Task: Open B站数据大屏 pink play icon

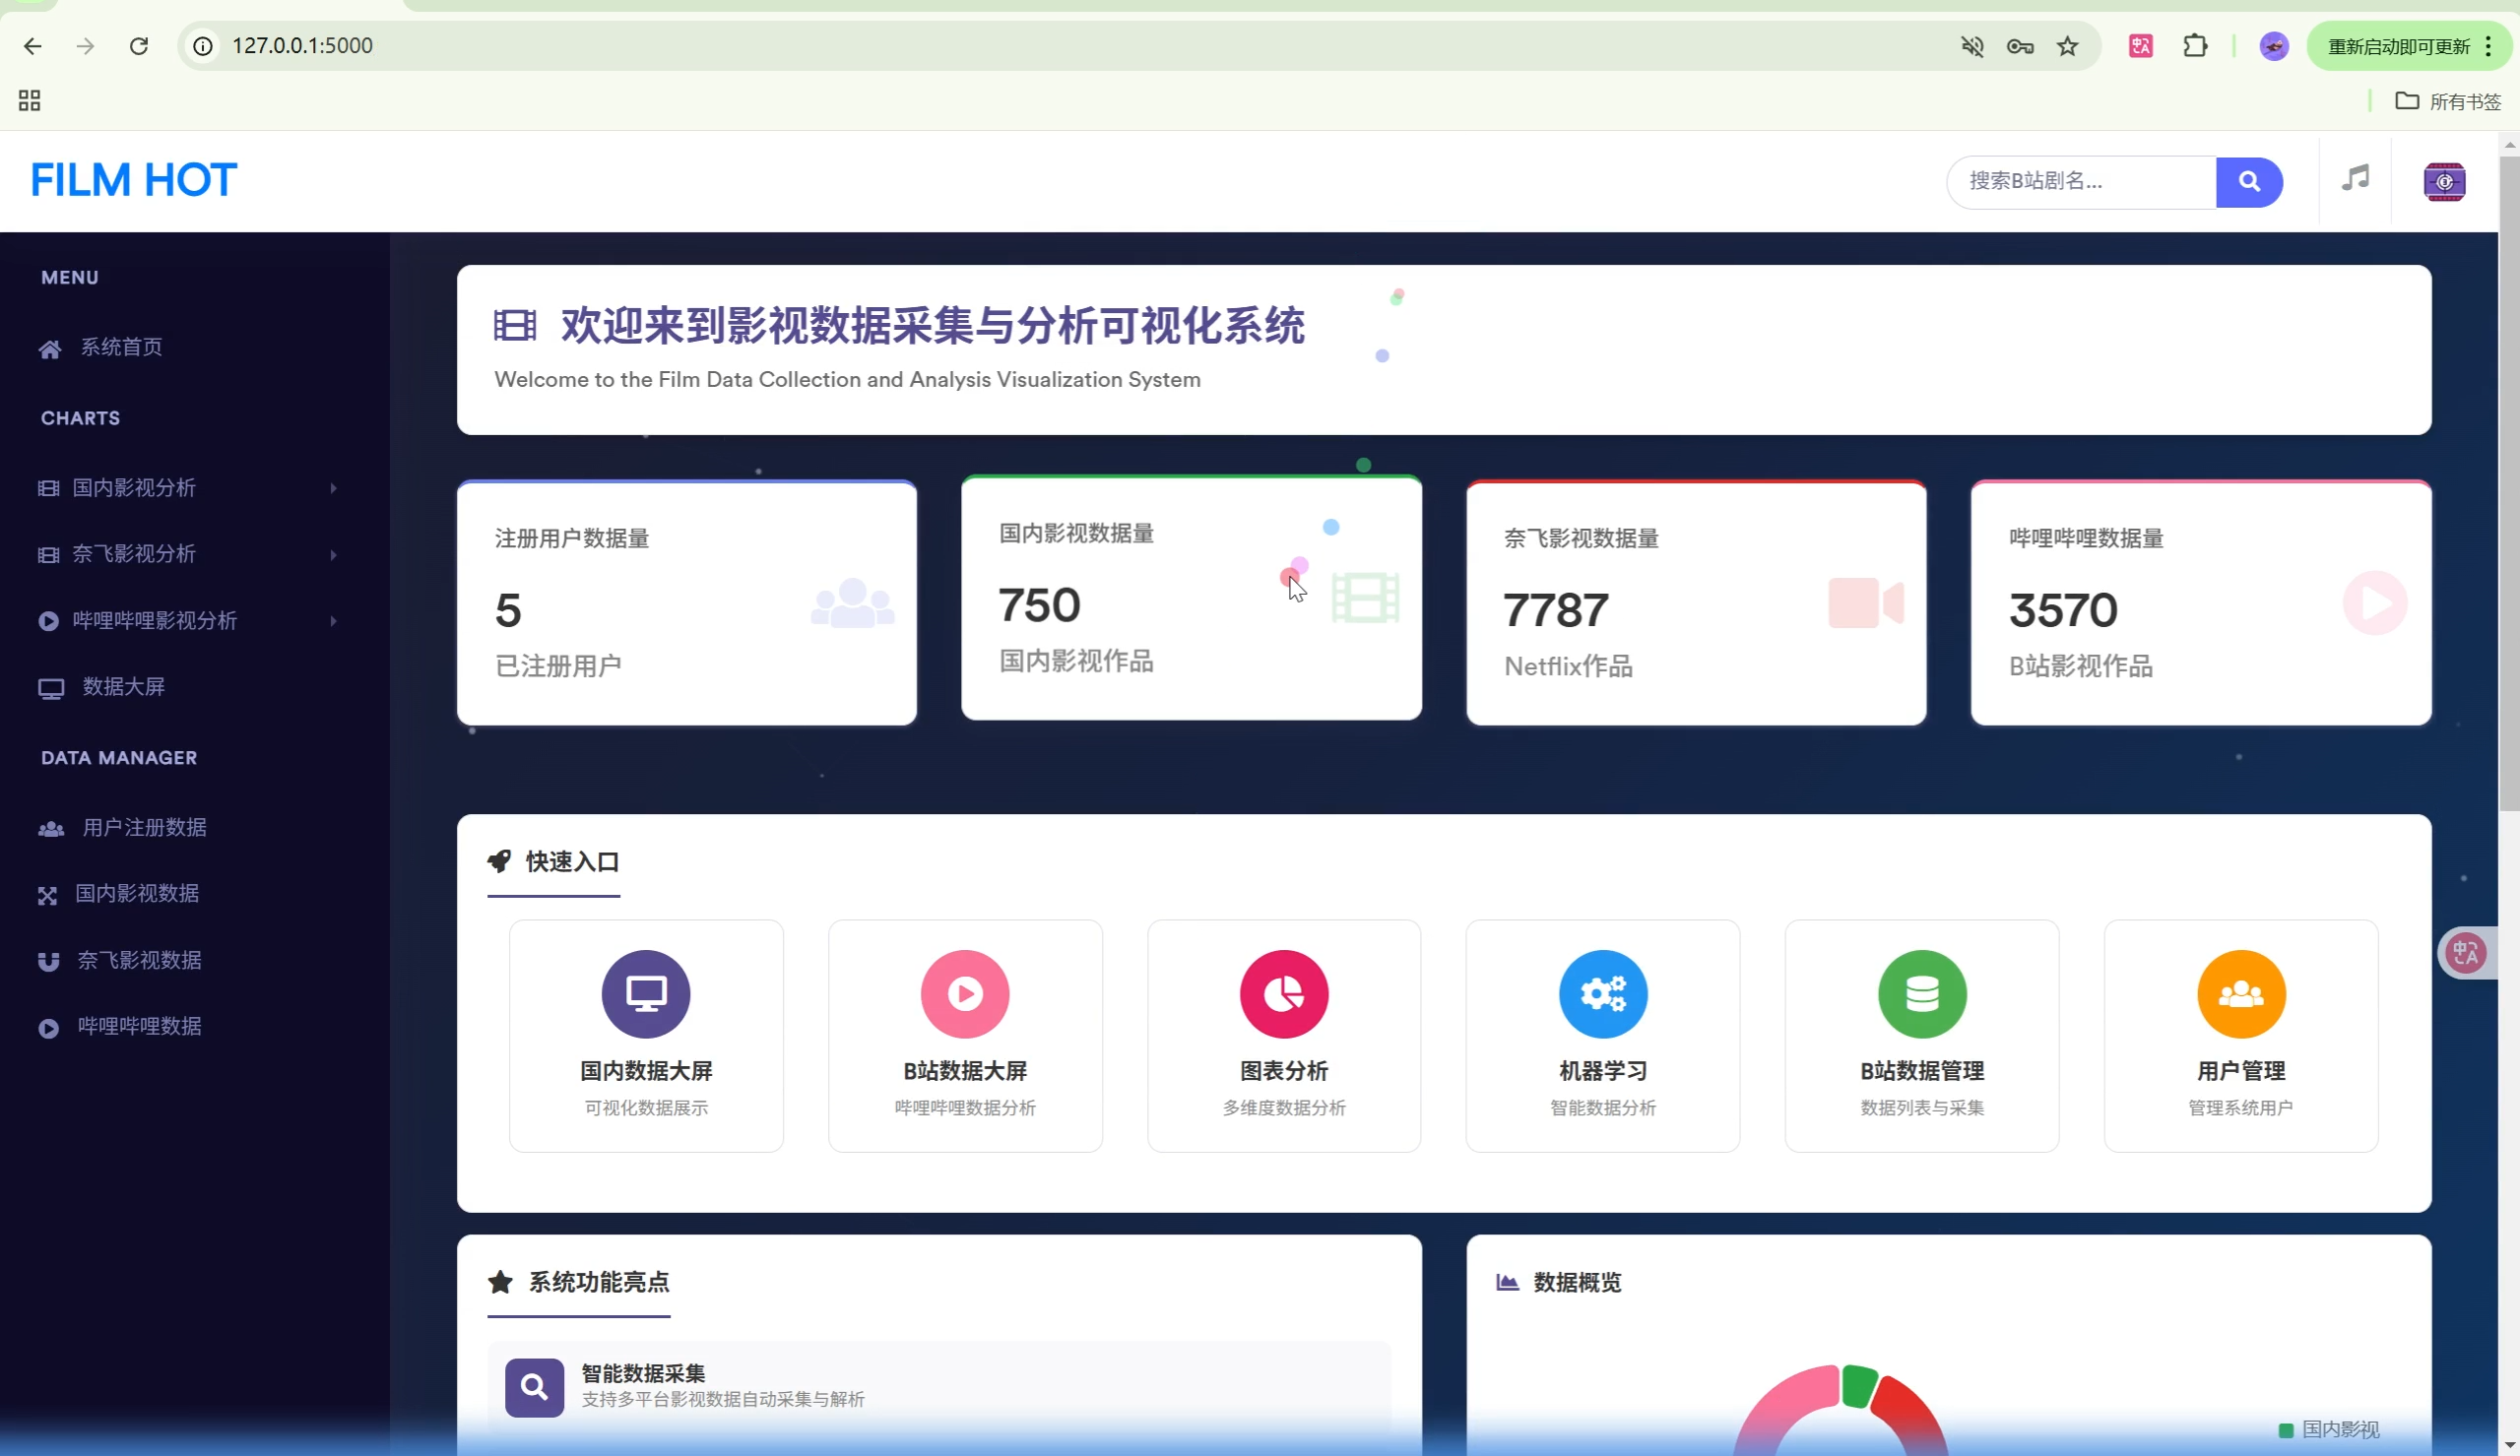Action: (964, 993)
